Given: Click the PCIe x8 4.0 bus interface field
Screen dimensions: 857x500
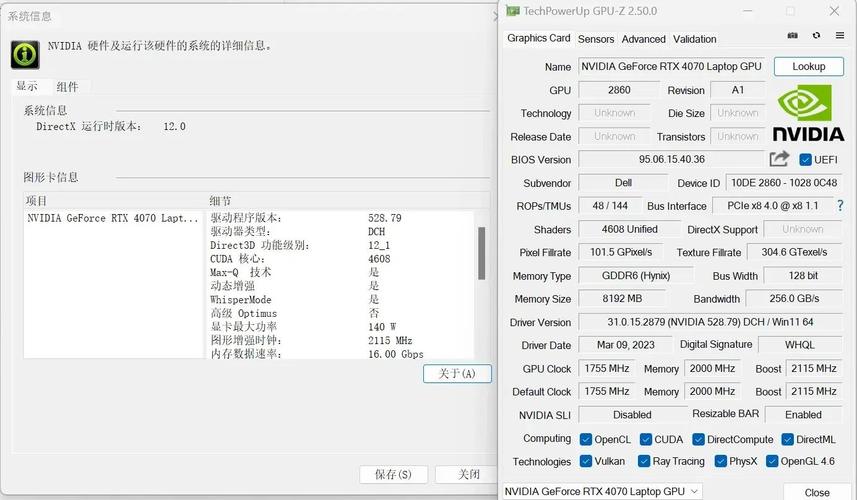Looking at the screenshot, I should [772, 206].
